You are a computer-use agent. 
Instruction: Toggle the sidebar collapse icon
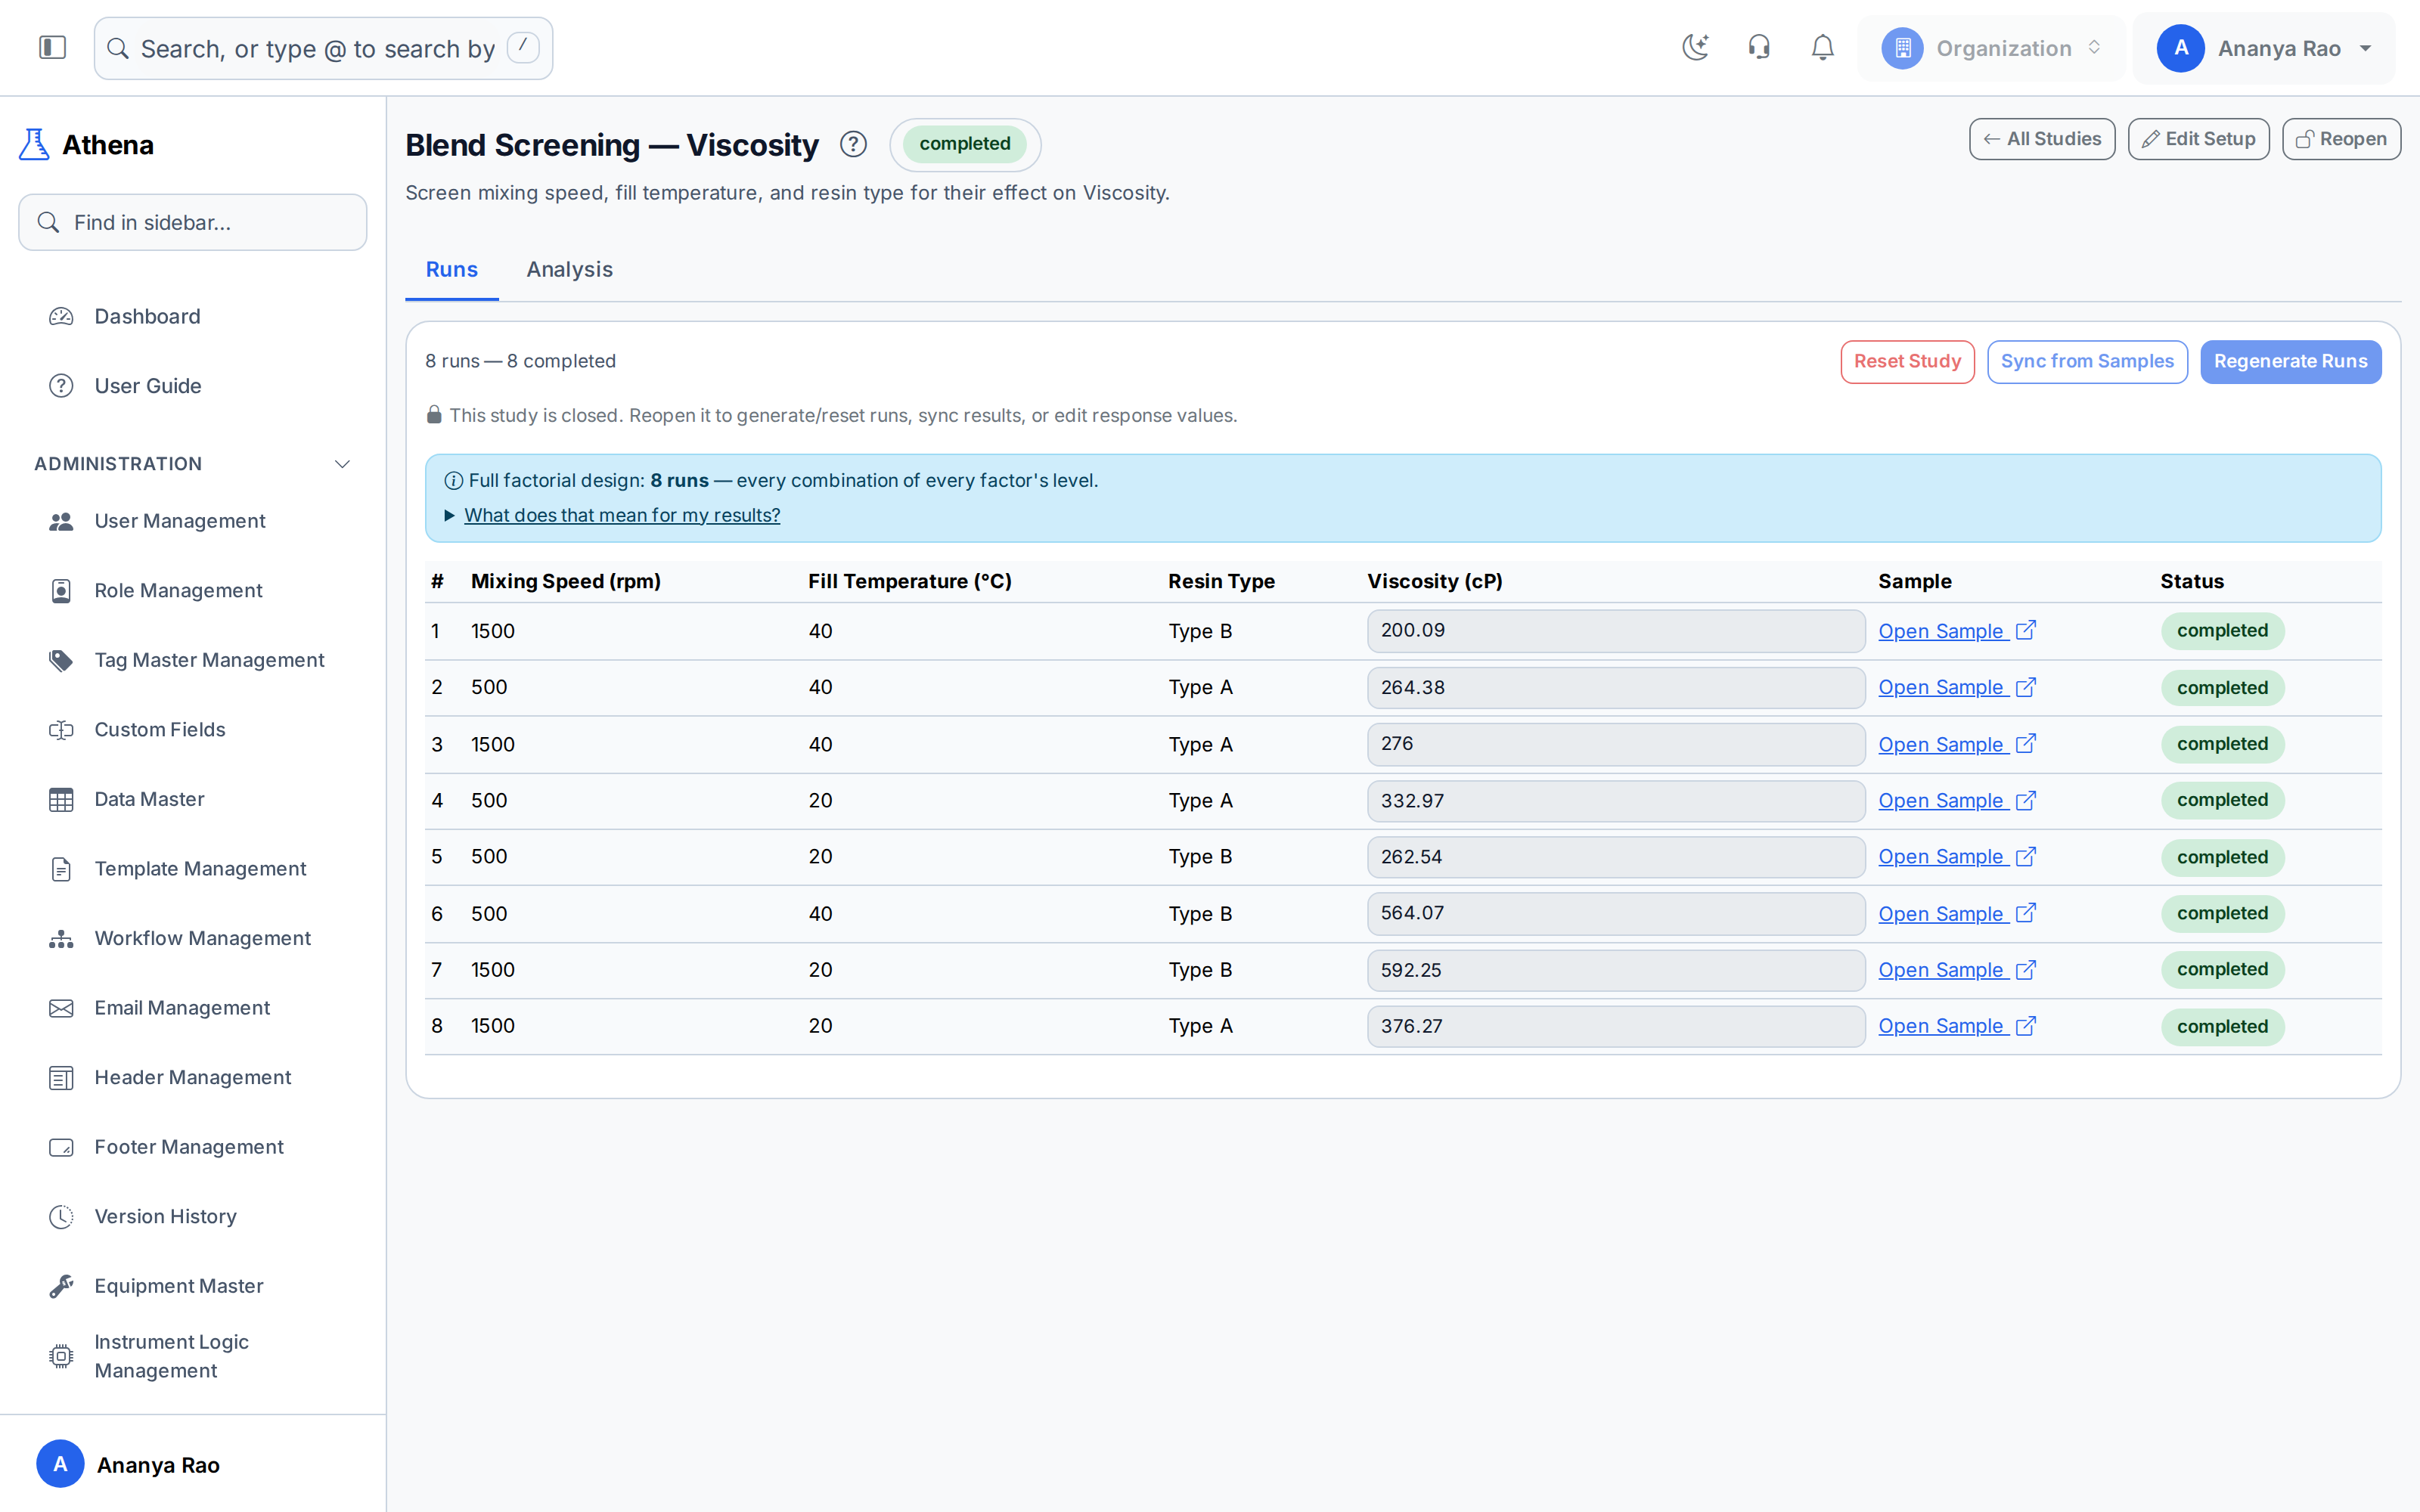click(52, 48)
